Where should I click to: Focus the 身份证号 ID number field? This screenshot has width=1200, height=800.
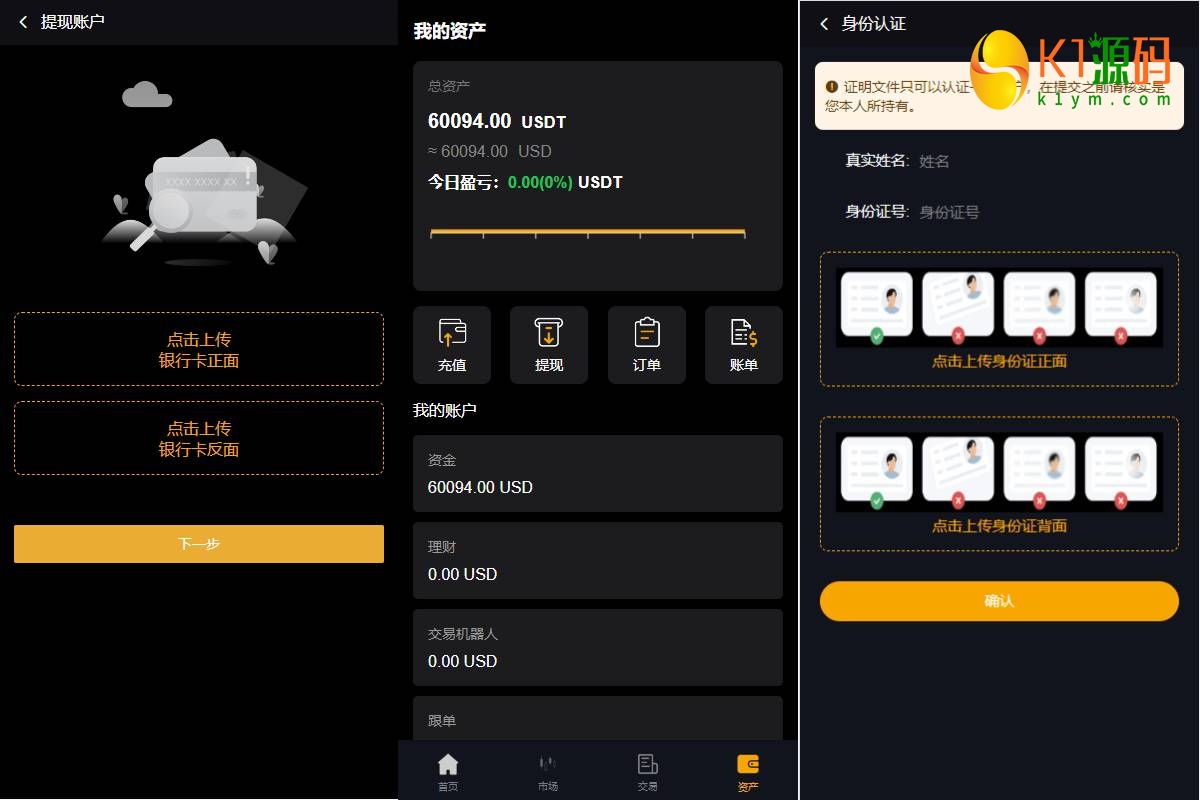[1040, 212]
